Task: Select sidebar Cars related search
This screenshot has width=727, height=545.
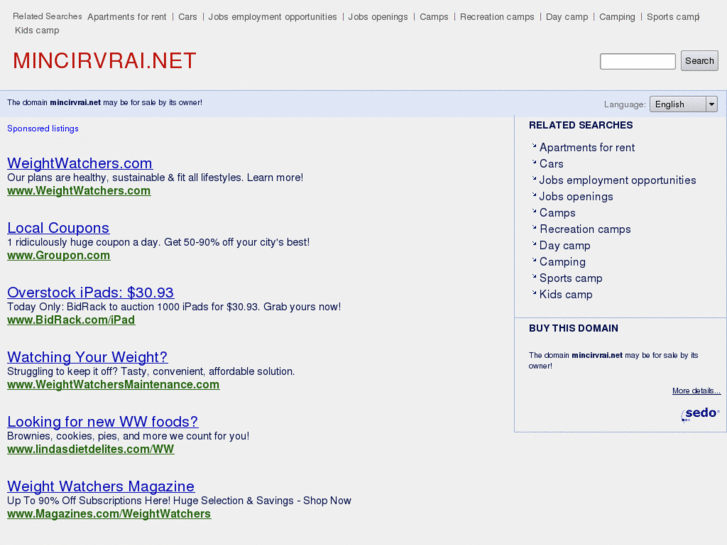Action: [551, 164]
